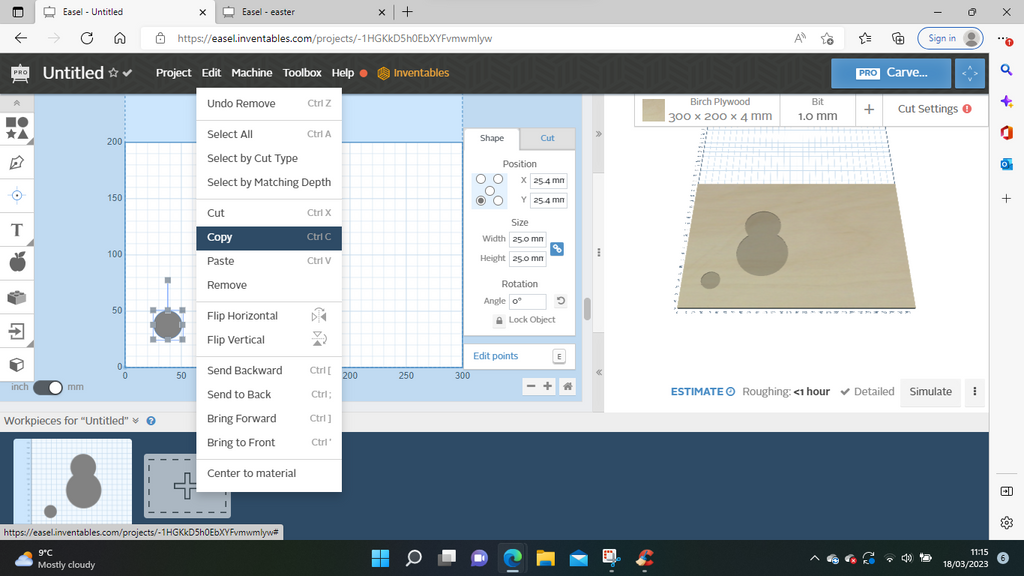
Task: Open the apple icon library
Action: tap(17, 263)
